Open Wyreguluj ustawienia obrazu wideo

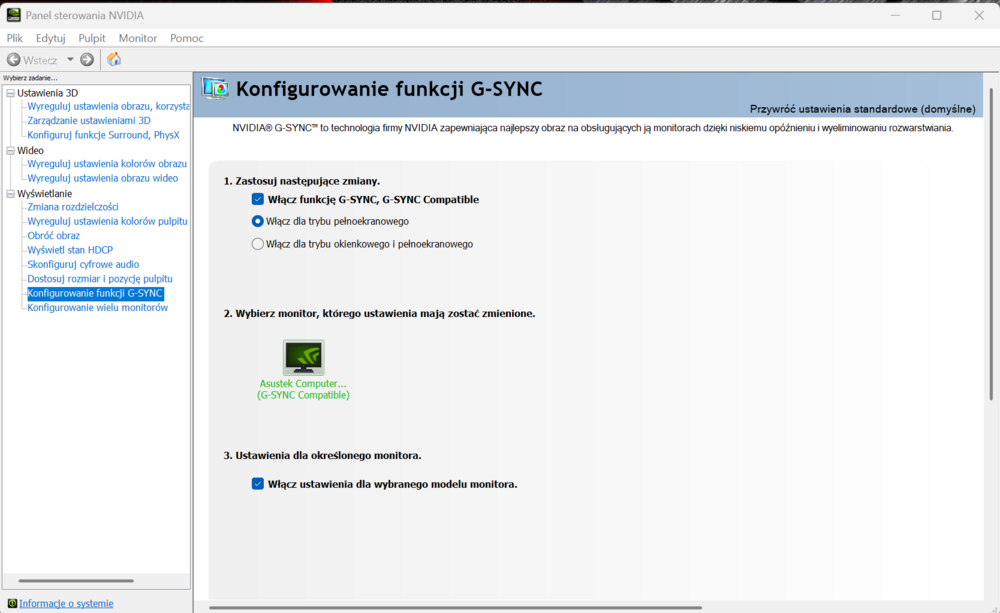click(103, 178)
